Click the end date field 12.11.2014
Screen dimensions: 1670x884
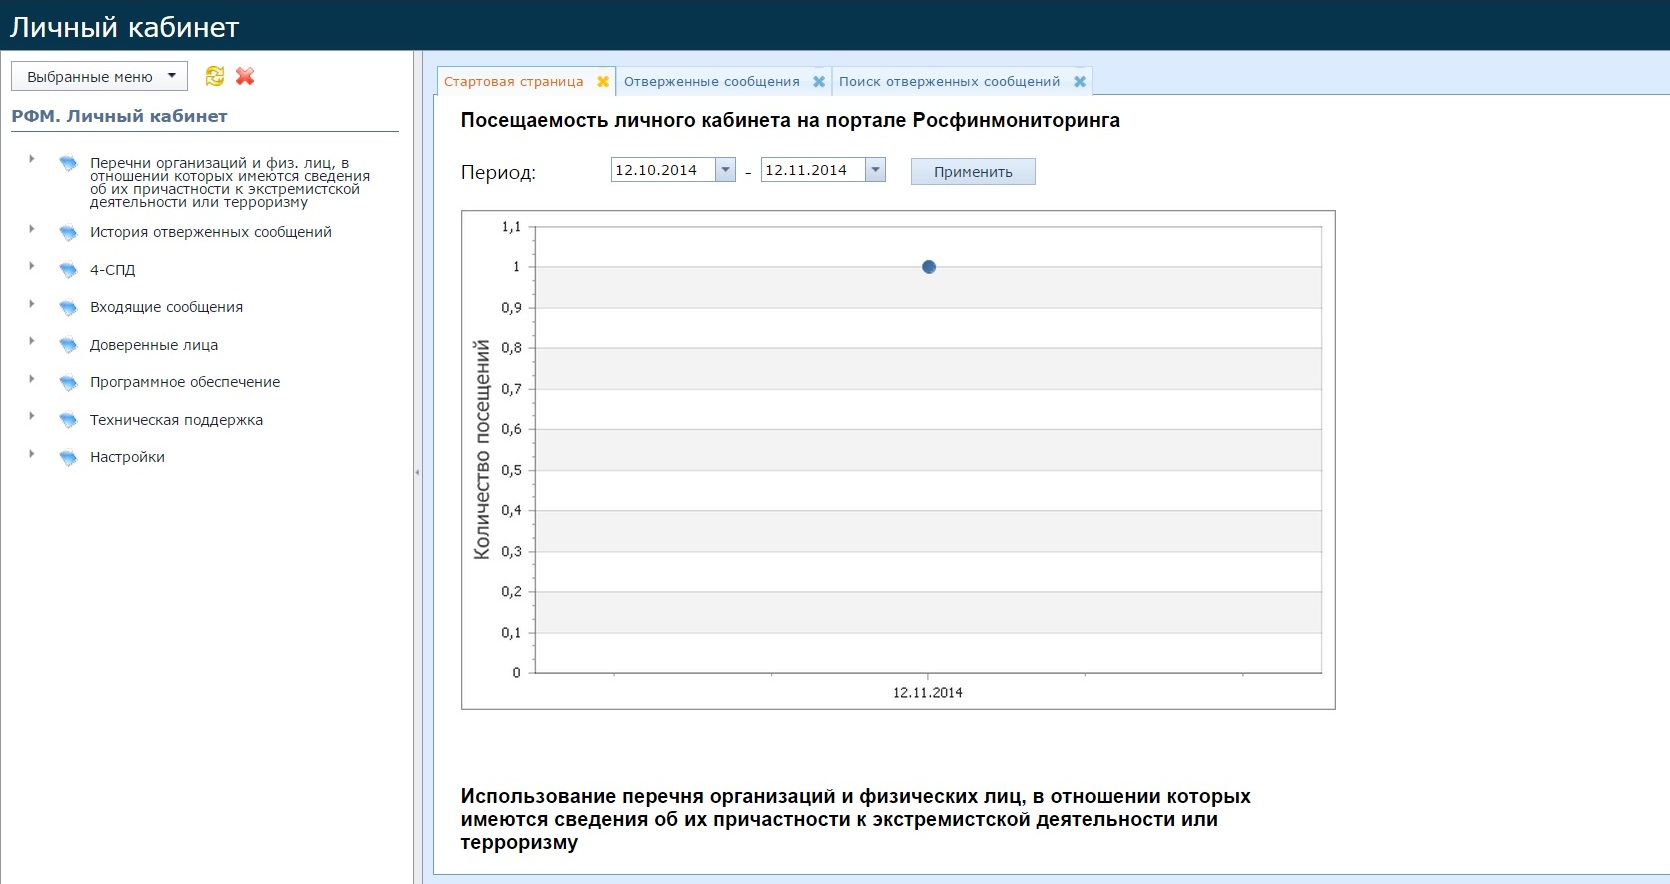(813, 170)
